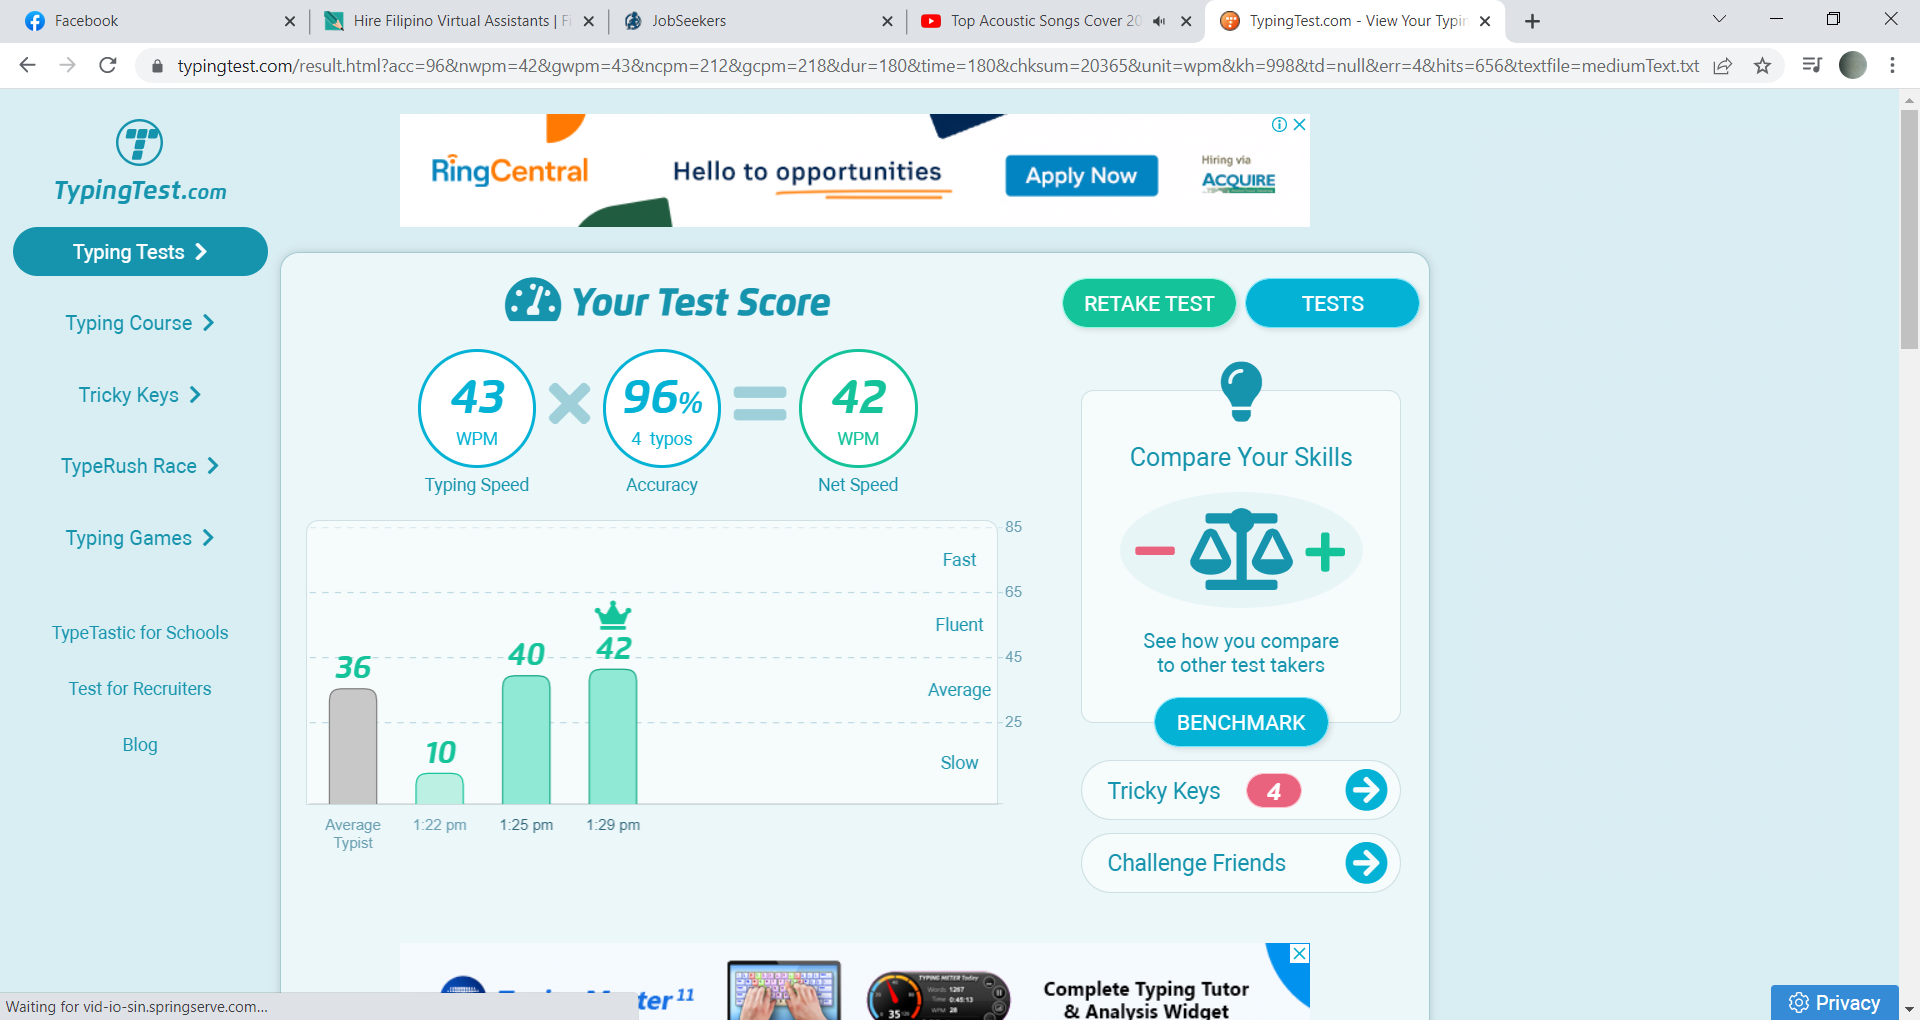Click the browser forward arrow
Viewport: 1920px width, 1020px height.
coord(67,65)
